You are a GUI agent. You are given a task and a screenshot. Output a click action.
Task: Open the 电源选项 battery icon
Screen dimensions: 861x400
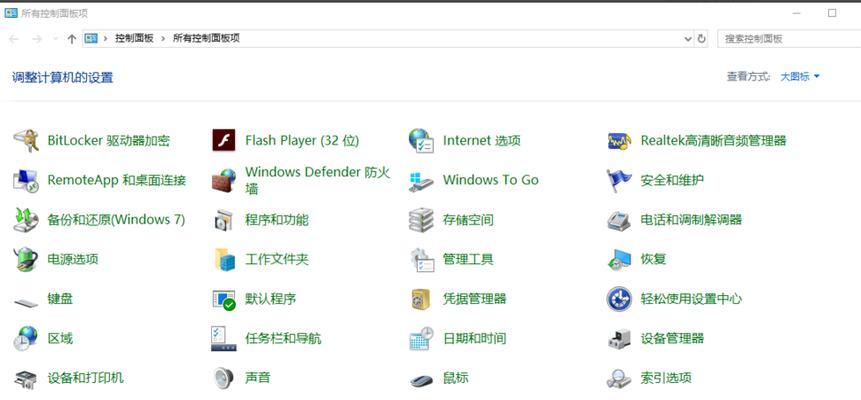click(26, 259)
